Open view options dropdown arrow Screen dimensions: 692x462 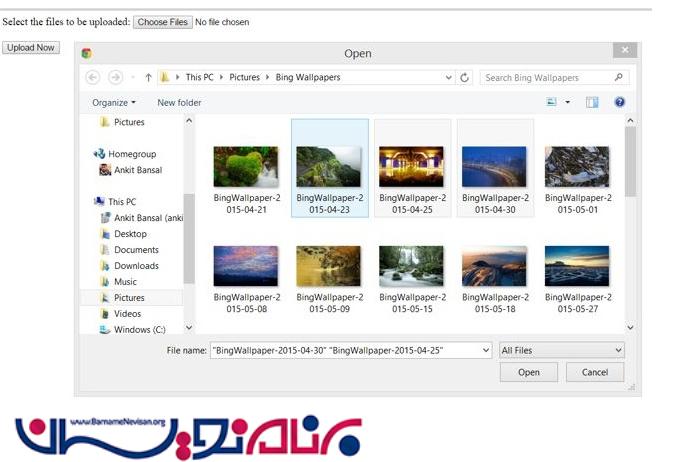(568, 102)
